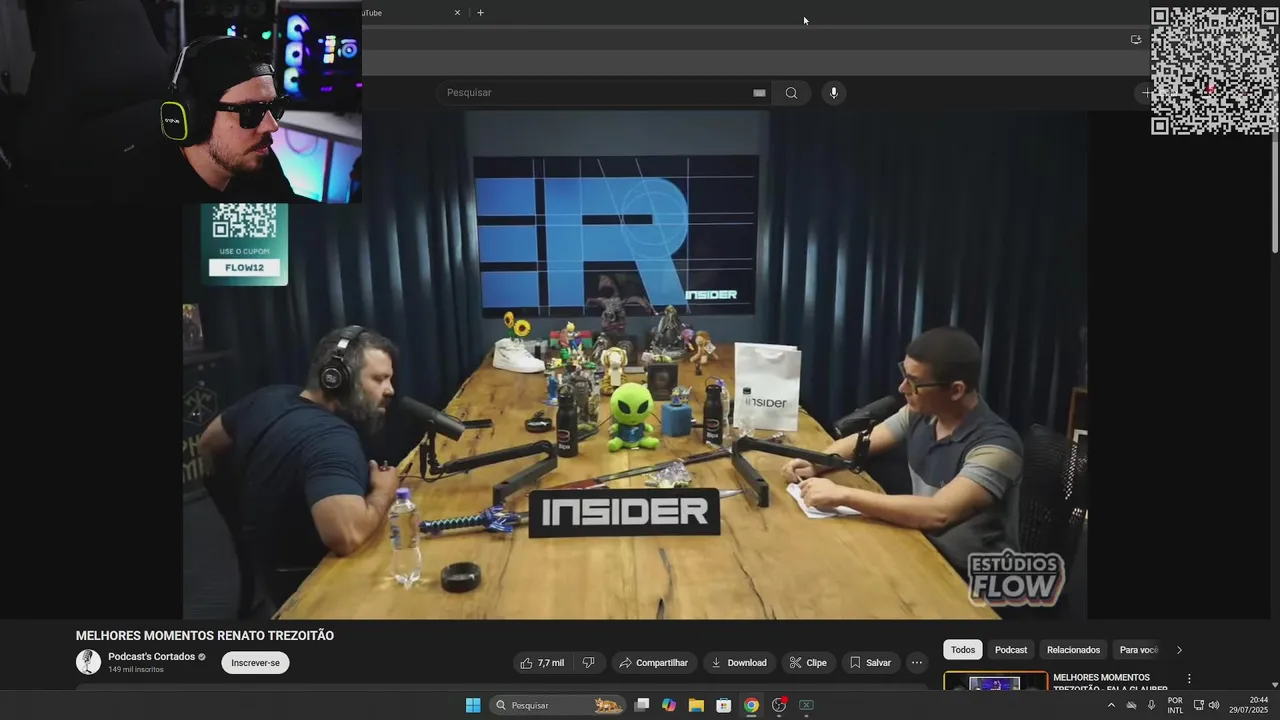
Task: Create a Clipe from the video
Action: coord(807,663)
